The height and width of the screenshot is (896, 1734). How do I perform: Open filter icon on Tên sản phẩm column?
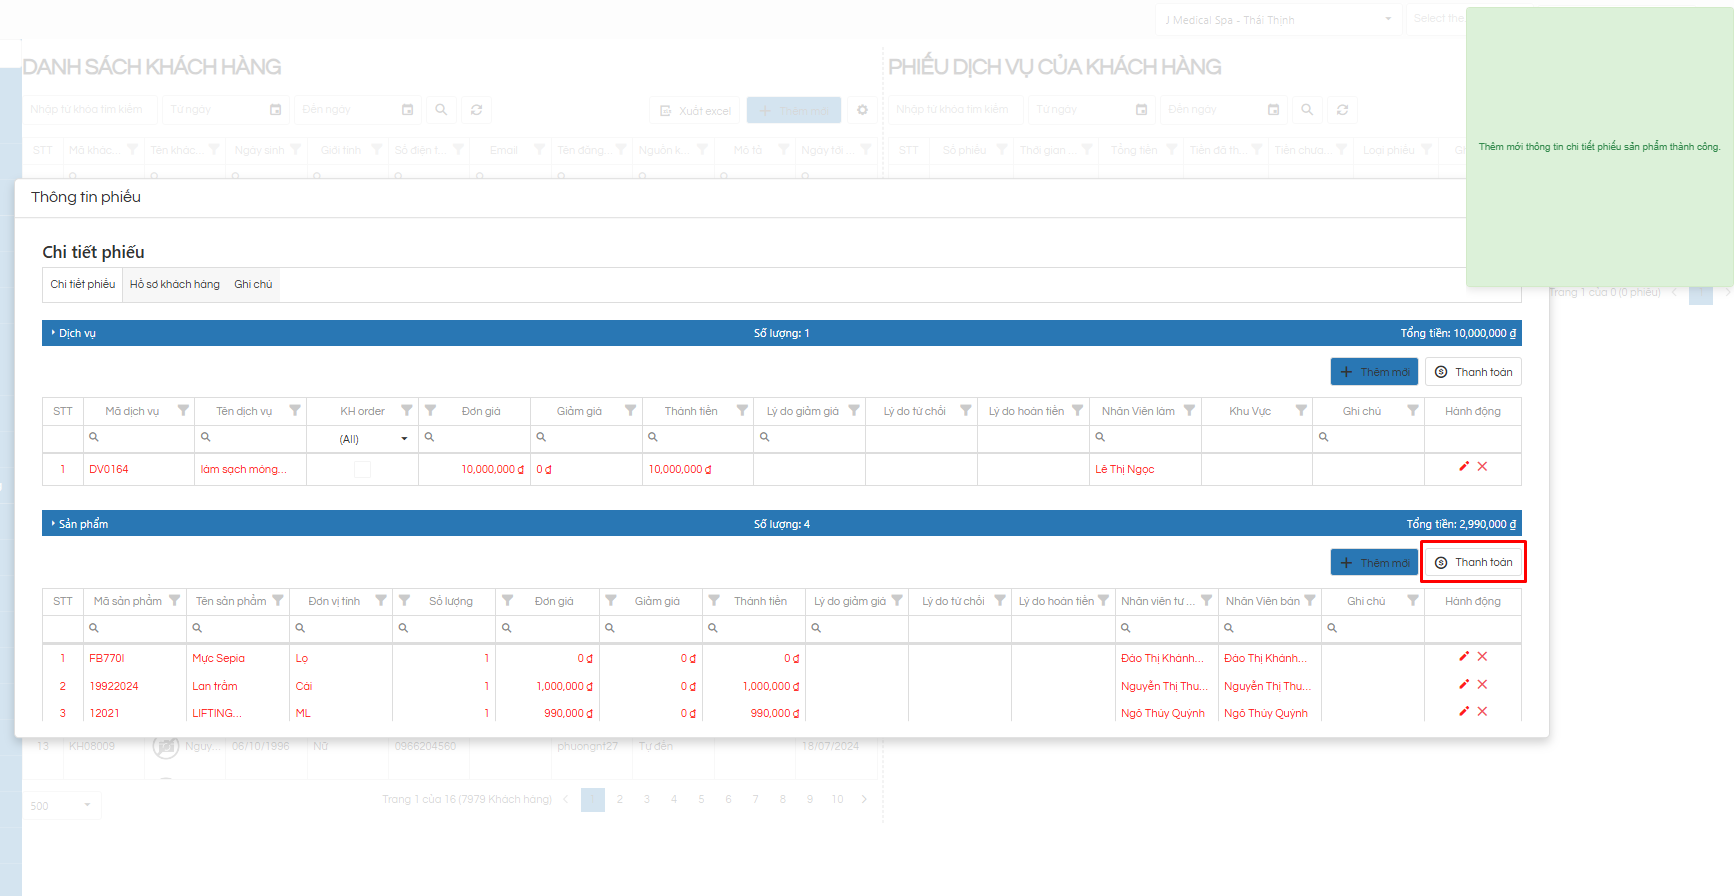[x=278, y=600]
